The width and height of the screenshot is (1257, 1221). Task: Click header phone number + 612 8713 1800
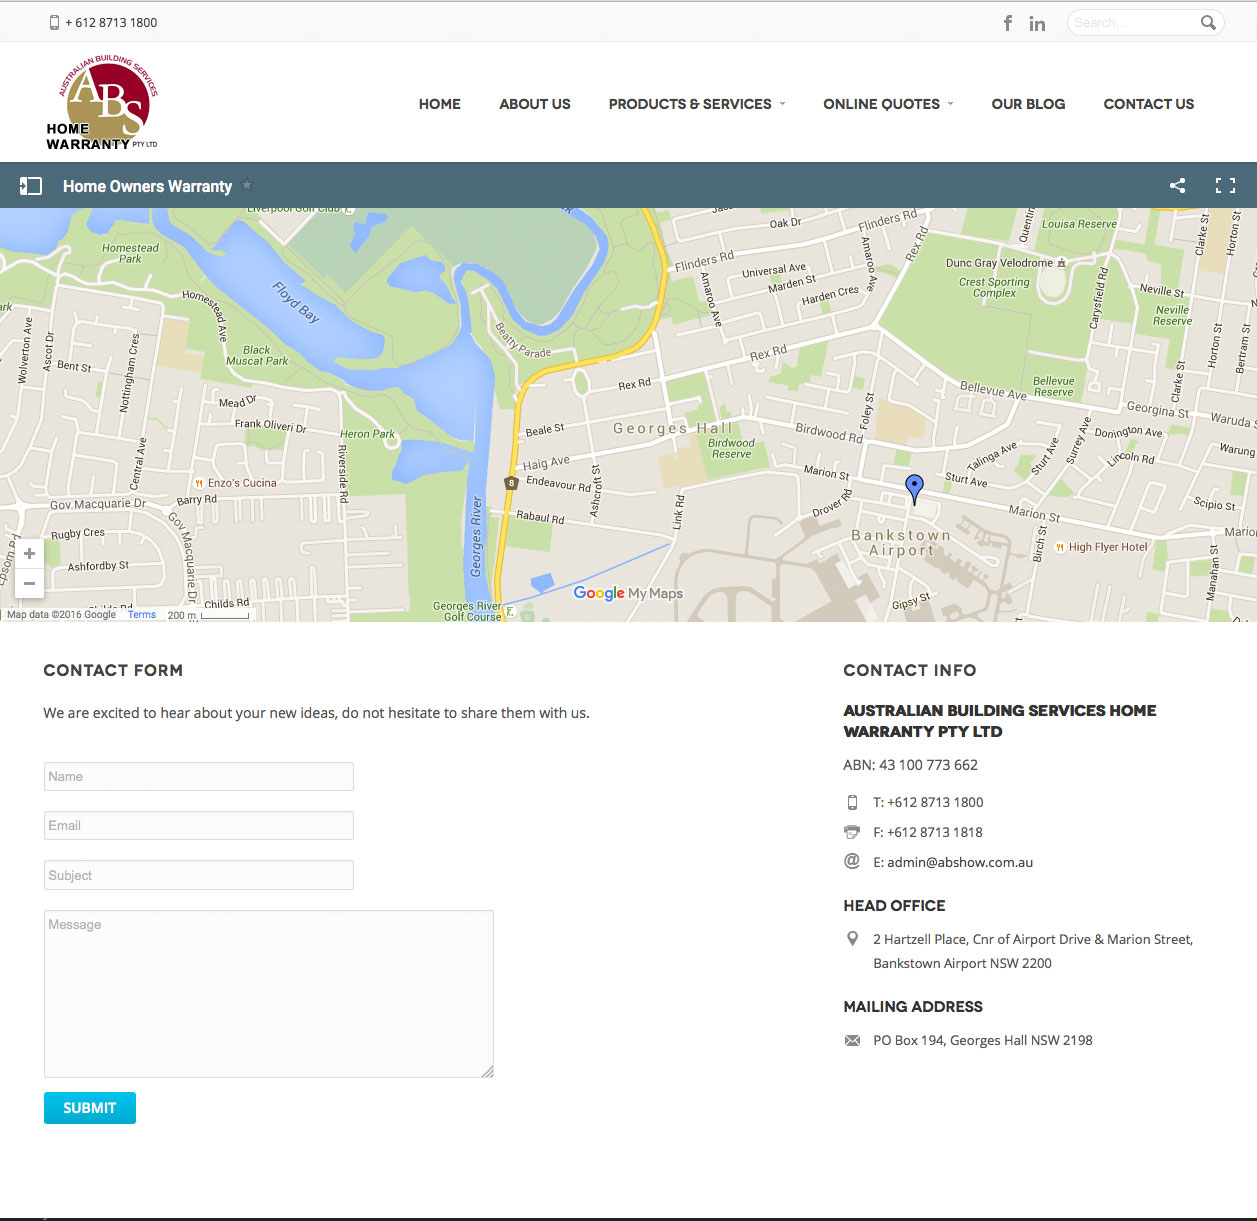pyautogui.click(x=111, y=22)
